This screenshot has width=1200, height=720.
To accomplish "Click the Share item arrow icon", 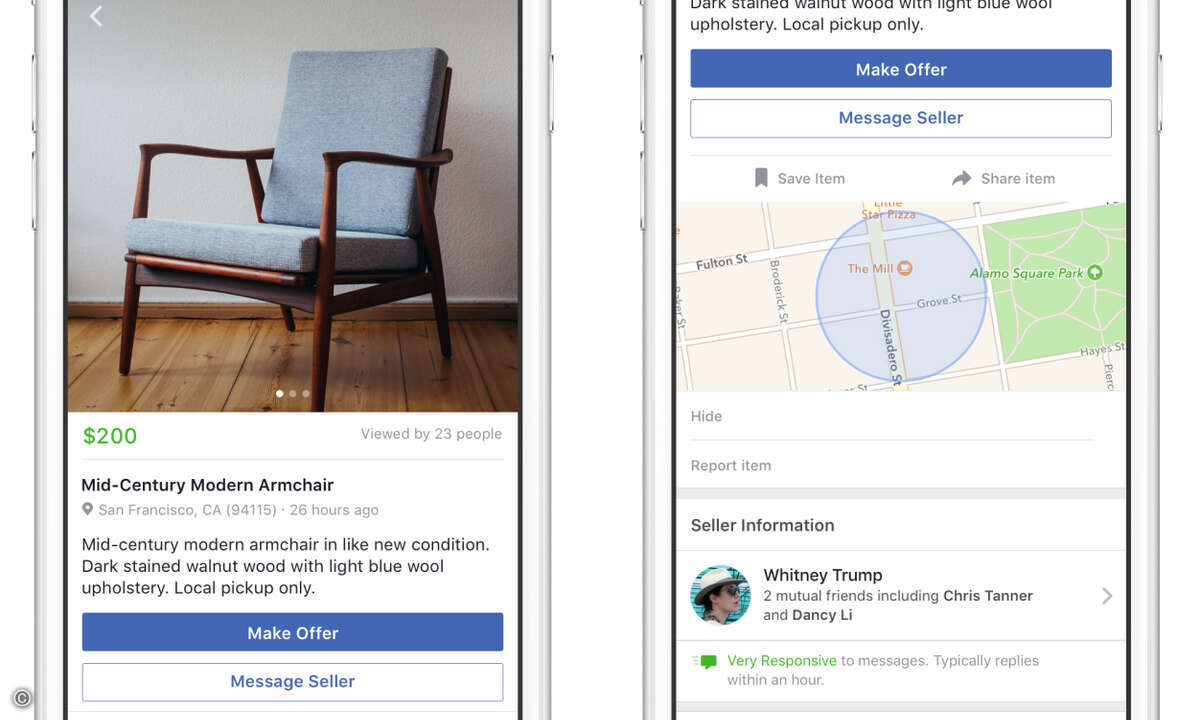I will pos(961,178).
